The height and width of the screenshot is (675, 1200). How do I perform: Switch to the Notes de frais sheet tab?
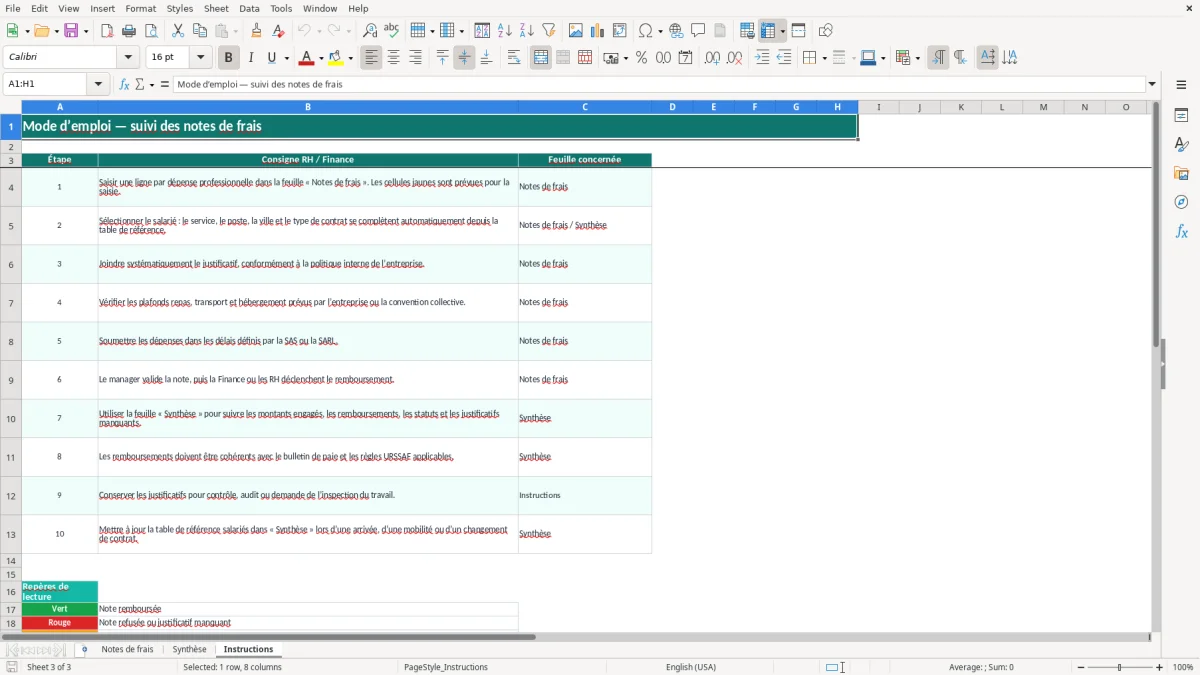click(x=128, y=649)
